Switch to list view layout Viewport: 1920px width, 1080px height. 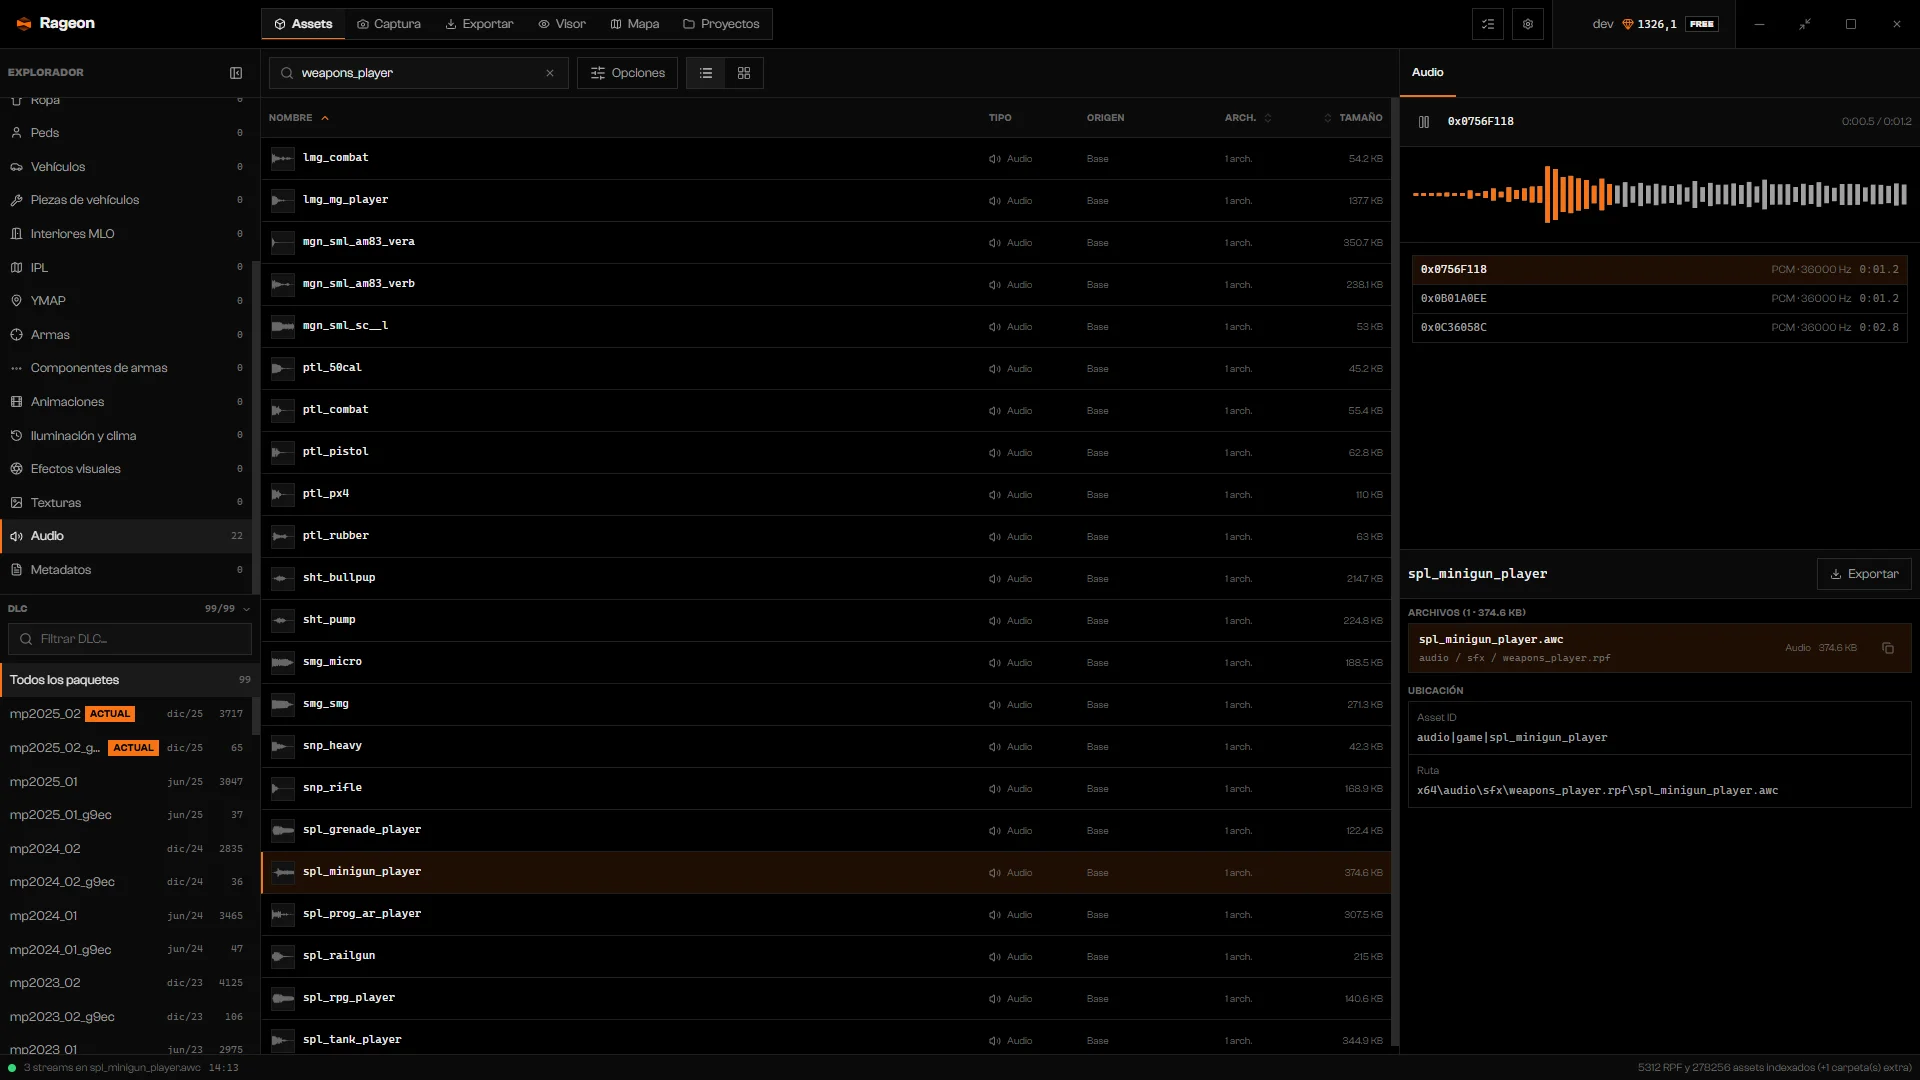[x=706, y=73]
